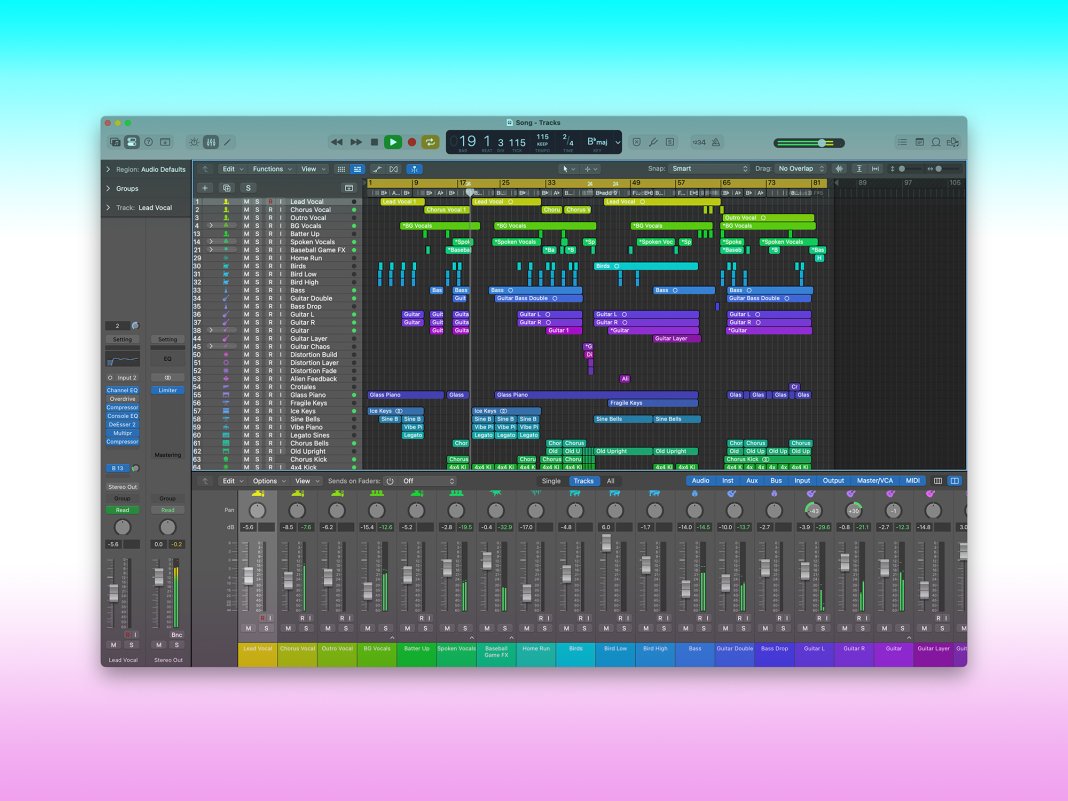Select the Tracks tab in the mixer
1068x801 pixels.
click(584, 481)
